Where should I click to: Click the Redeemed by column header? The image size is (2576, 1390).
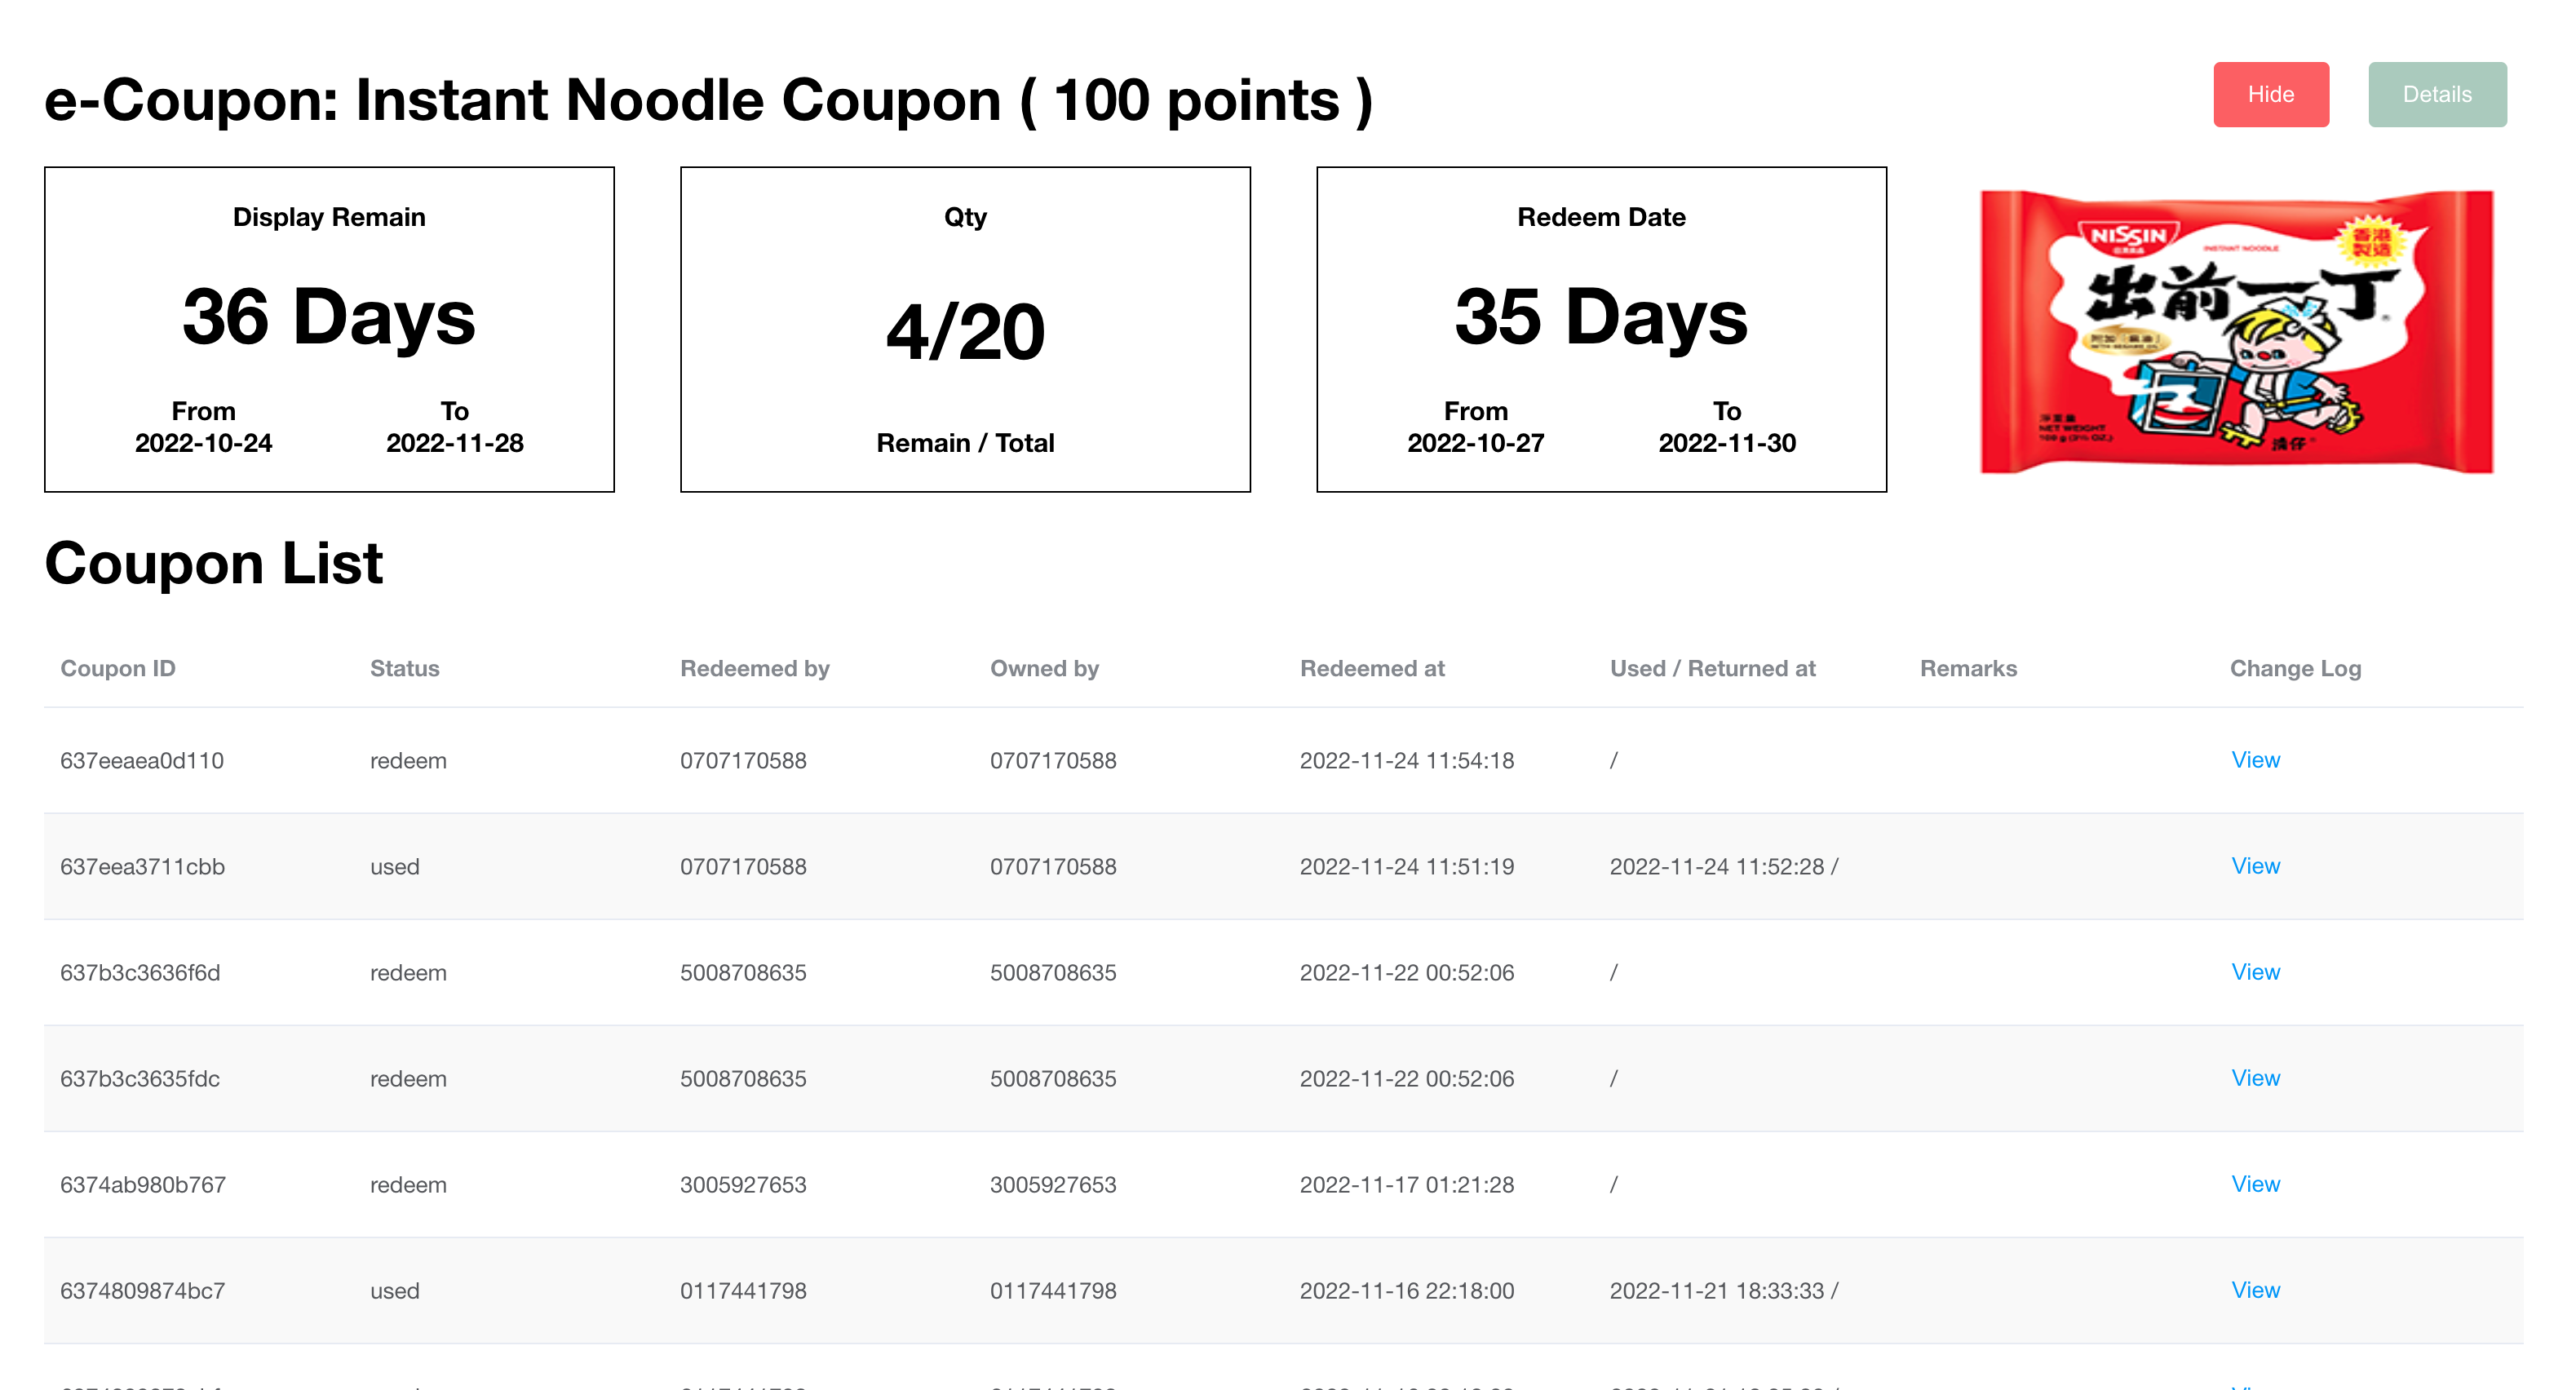tap(755, 669)
